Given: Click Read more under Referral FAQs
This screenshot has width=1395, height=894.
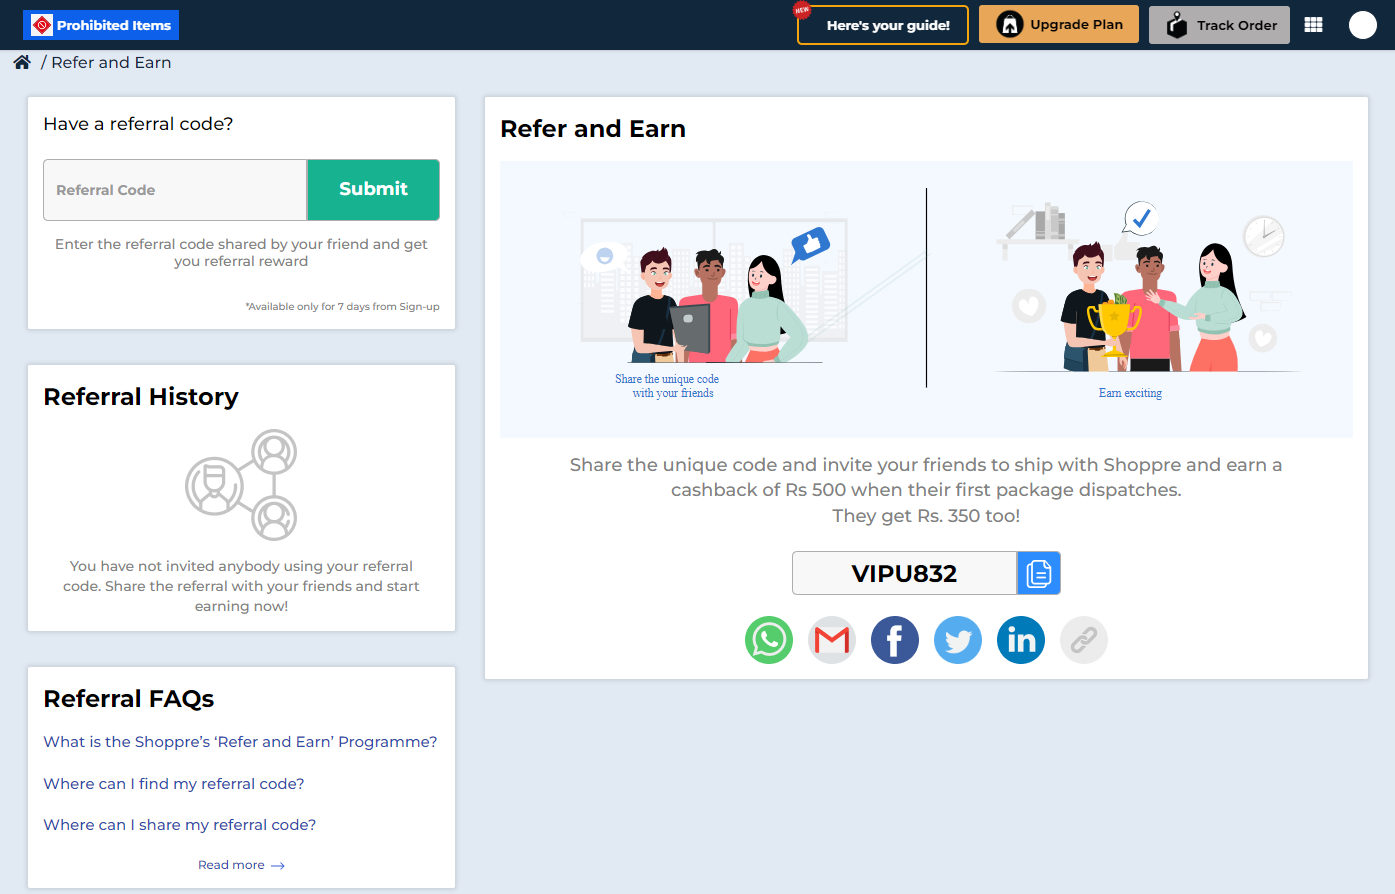Looking at the screenshot, I should click(x=241, y=865).
